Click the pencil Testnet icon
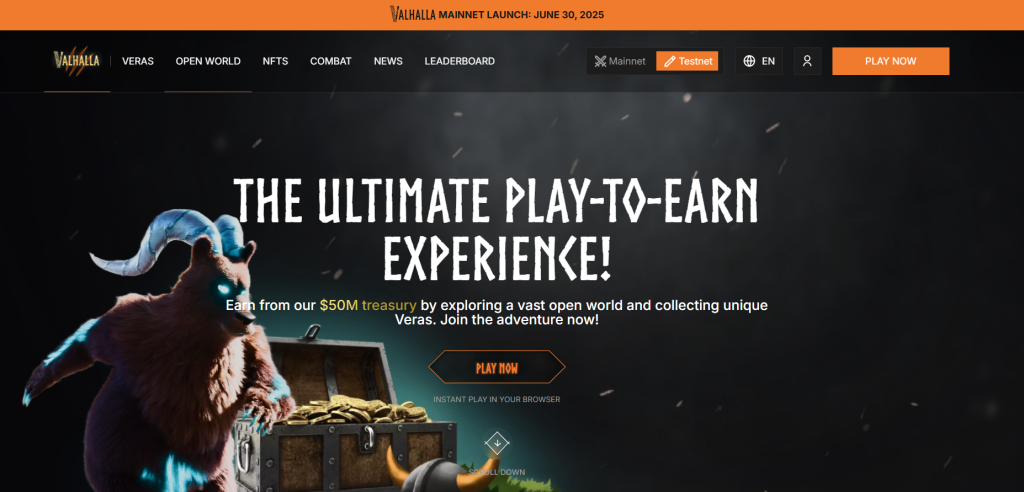The width and height of the screenshot is (1024, 492). coord(669,61)
